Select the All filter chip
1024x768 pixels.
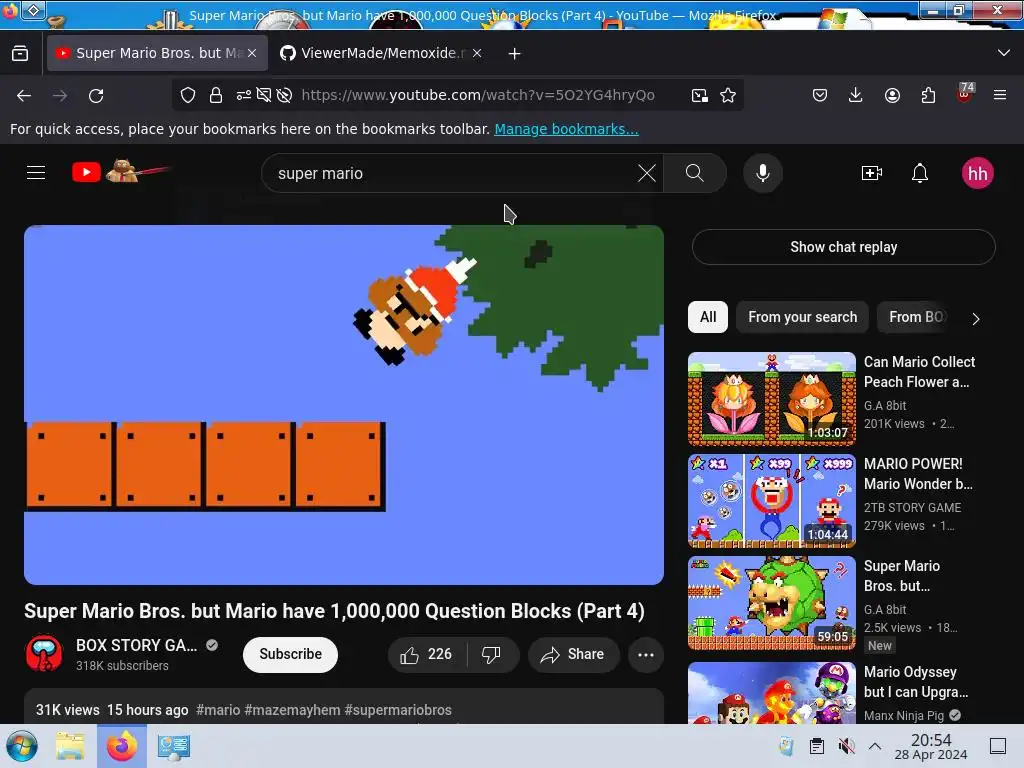coord(708,317)
